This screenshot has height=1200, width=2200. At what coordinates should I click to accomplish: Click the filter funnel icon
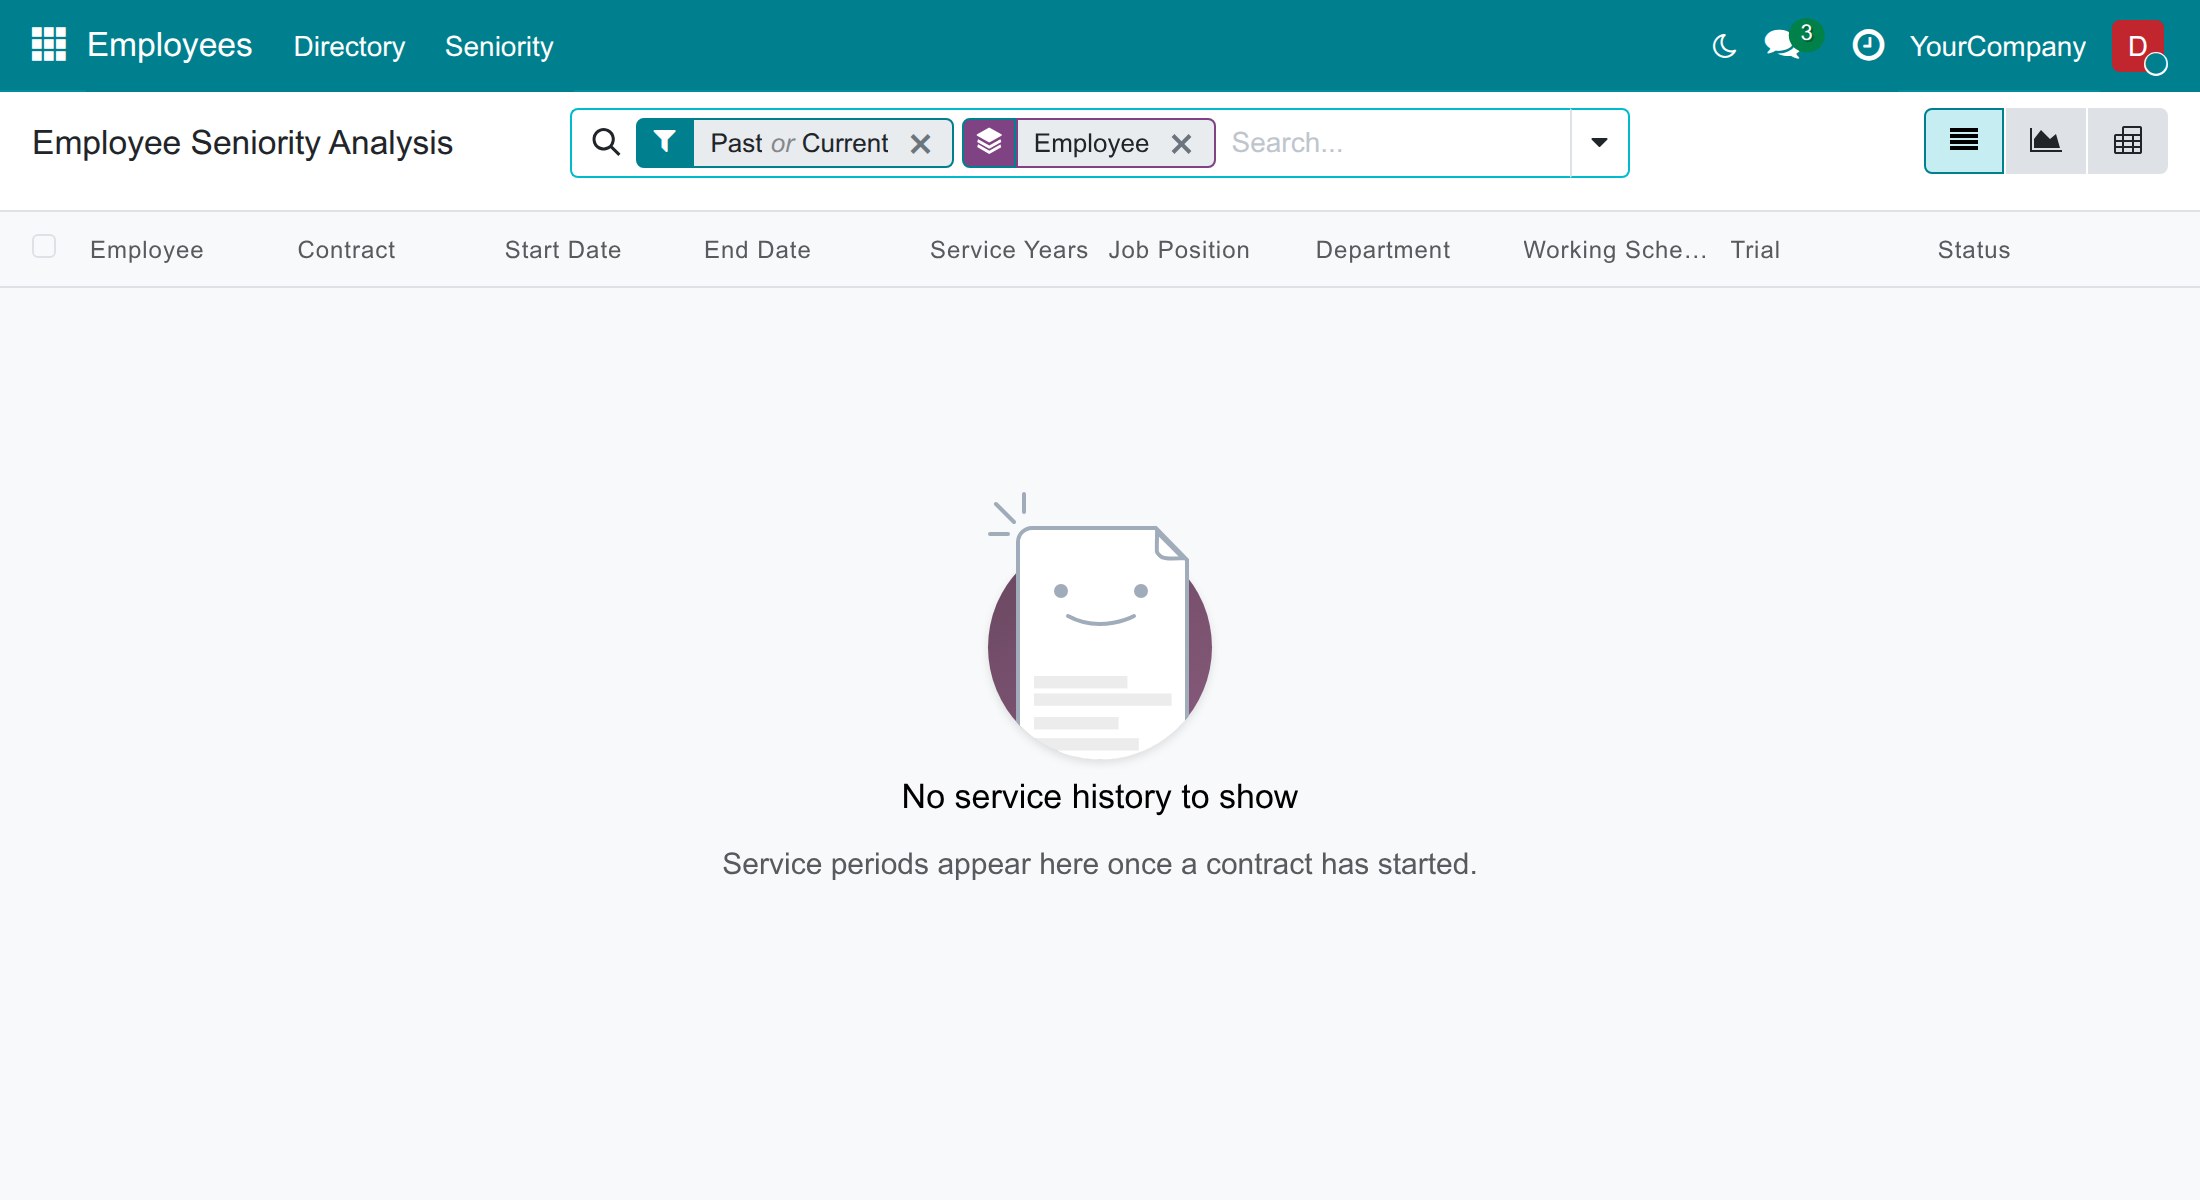coord(665,142)
